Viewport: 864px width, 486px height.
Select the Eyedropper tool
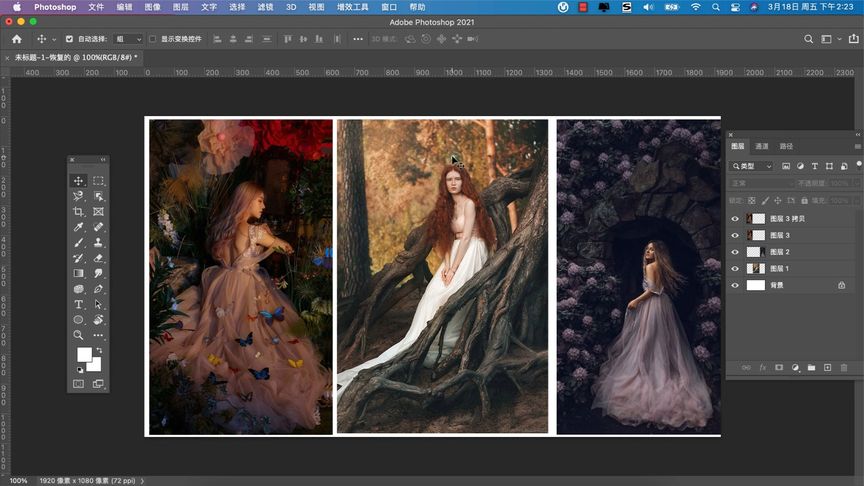click(78, 227)
